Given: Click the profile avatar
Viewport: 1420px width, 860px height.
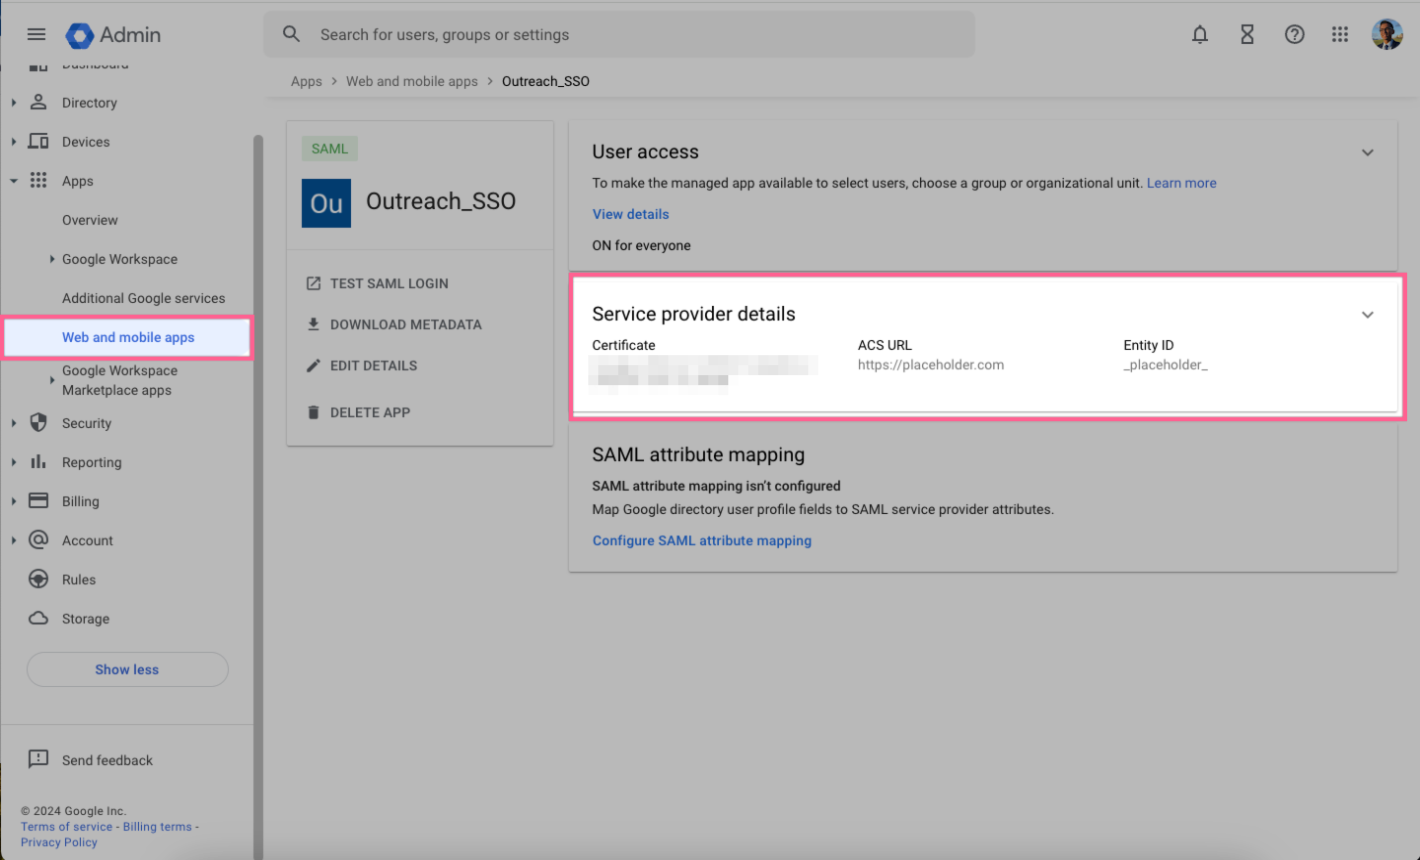Looking at the screenshot, I should tap(1387, 34).
